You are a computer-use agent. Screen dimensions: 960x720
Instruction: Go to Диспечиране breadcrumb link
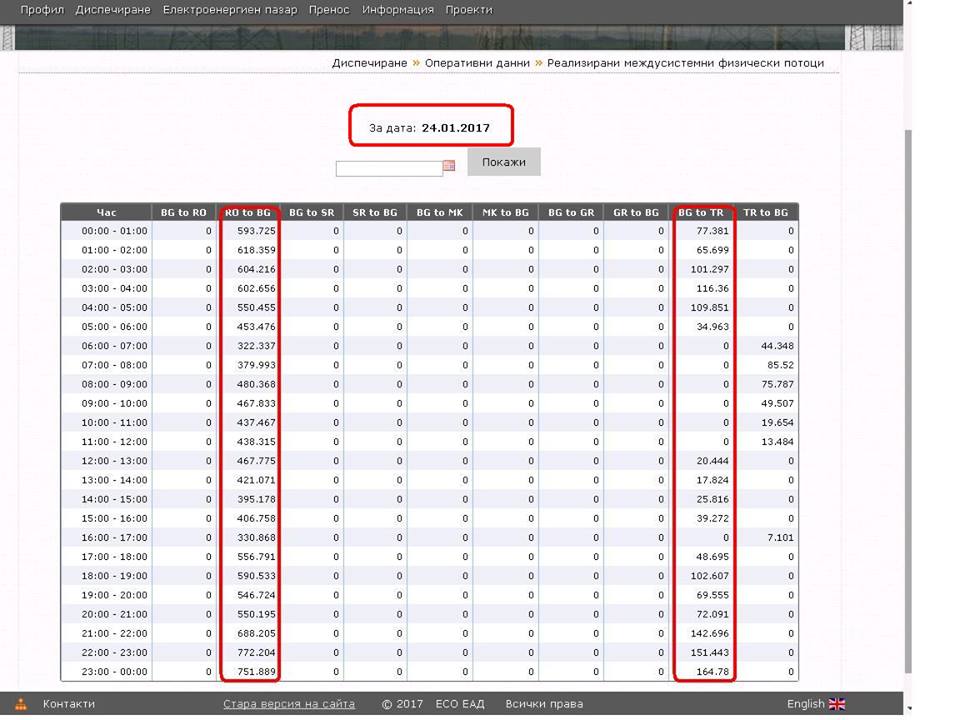[x=369, y=63]
